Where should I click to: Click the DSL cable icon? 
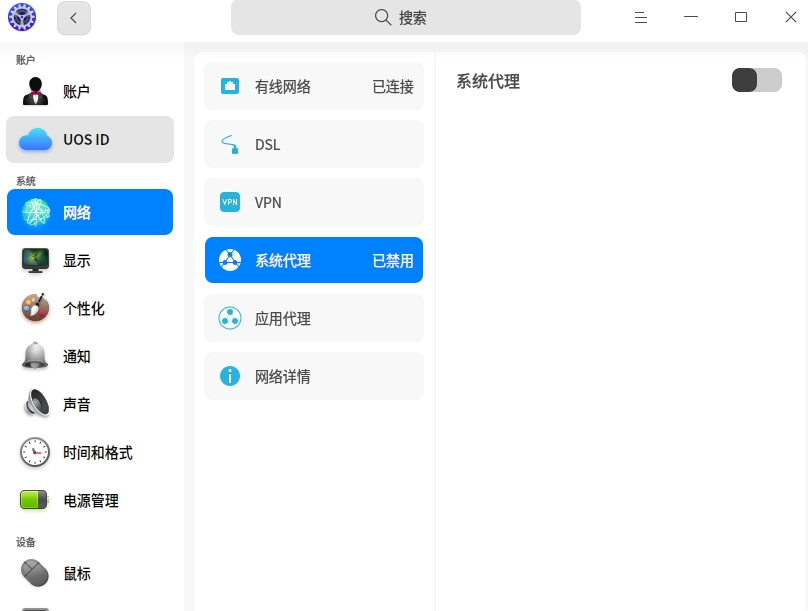230,144
